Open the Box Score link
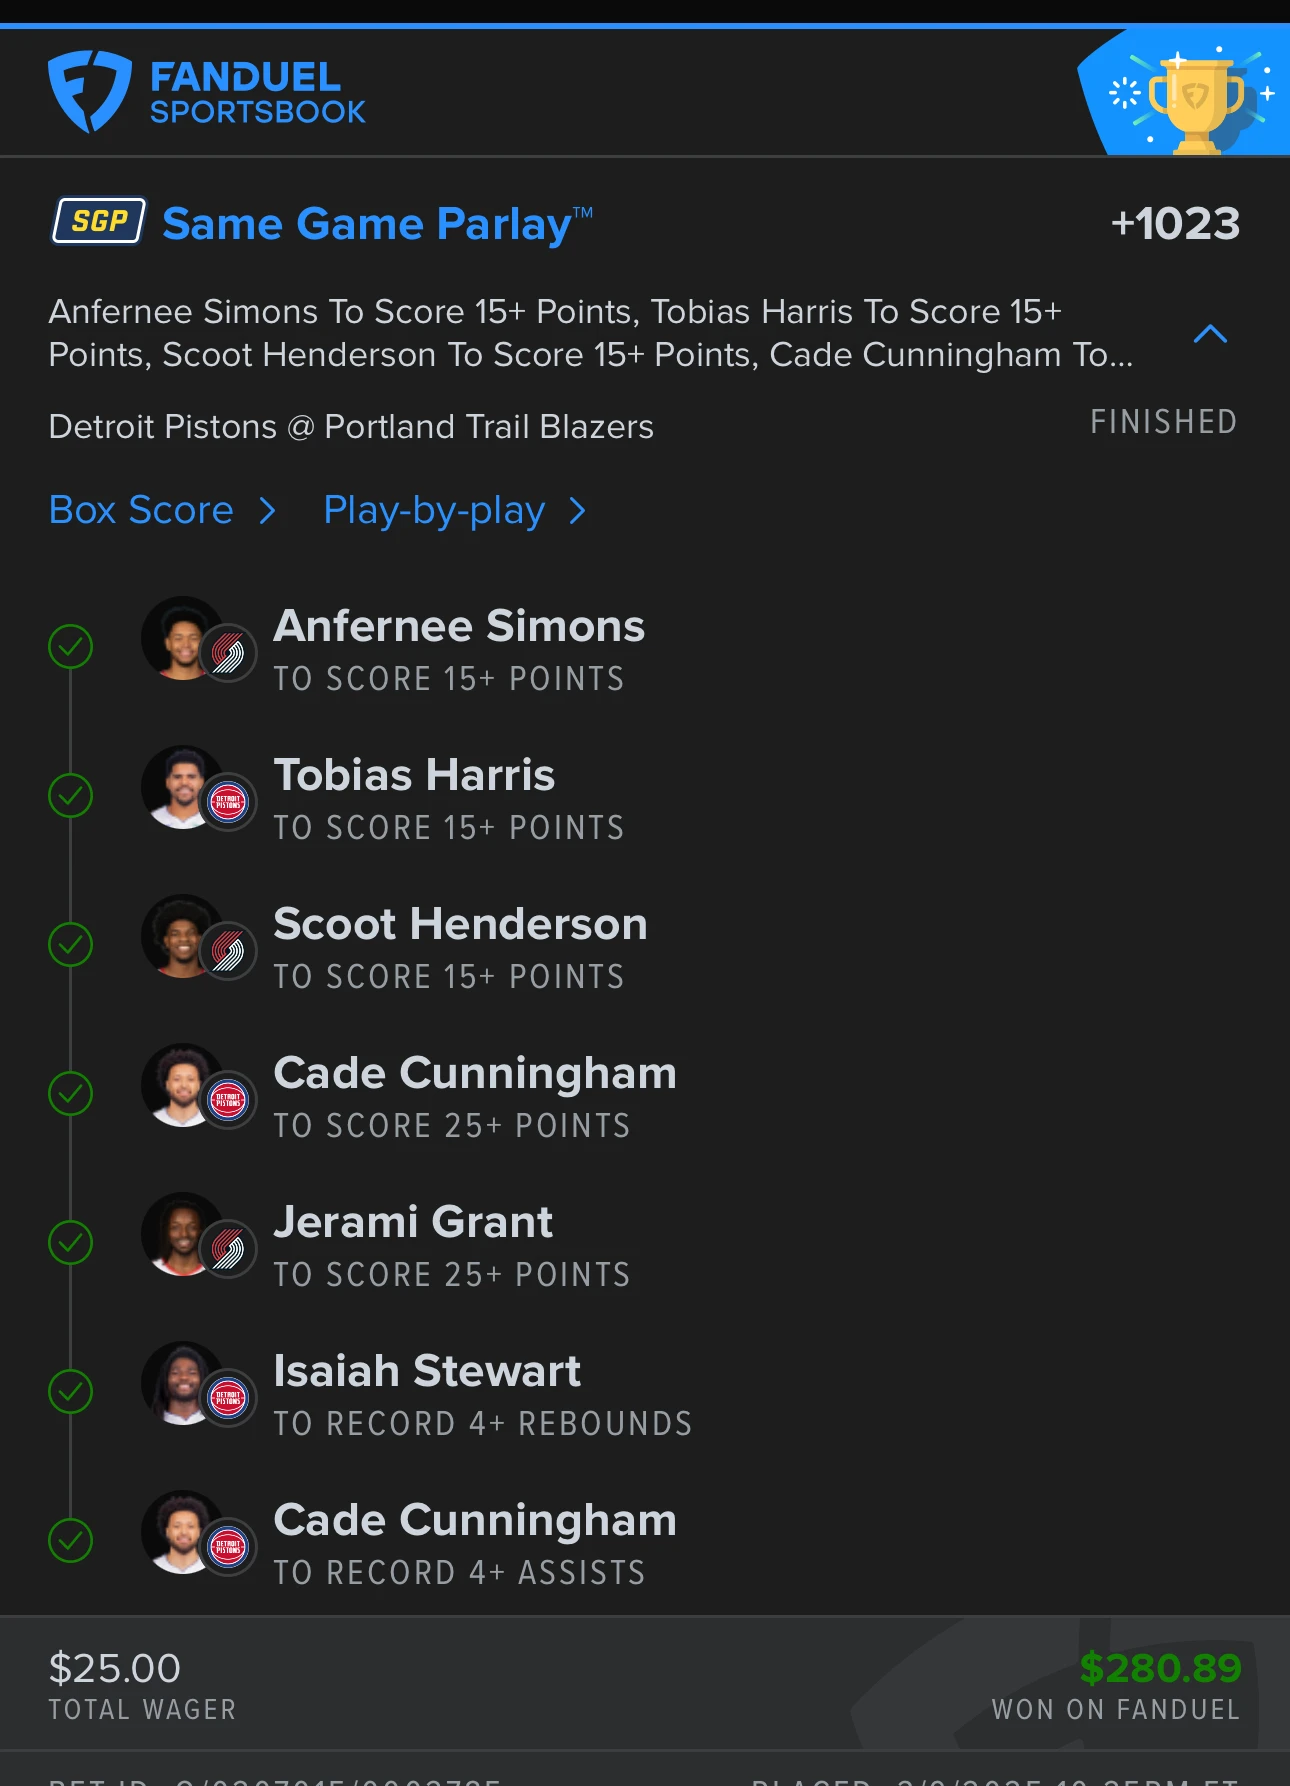This screenshot has height=1786, width=1290. (x=141, y=511)
